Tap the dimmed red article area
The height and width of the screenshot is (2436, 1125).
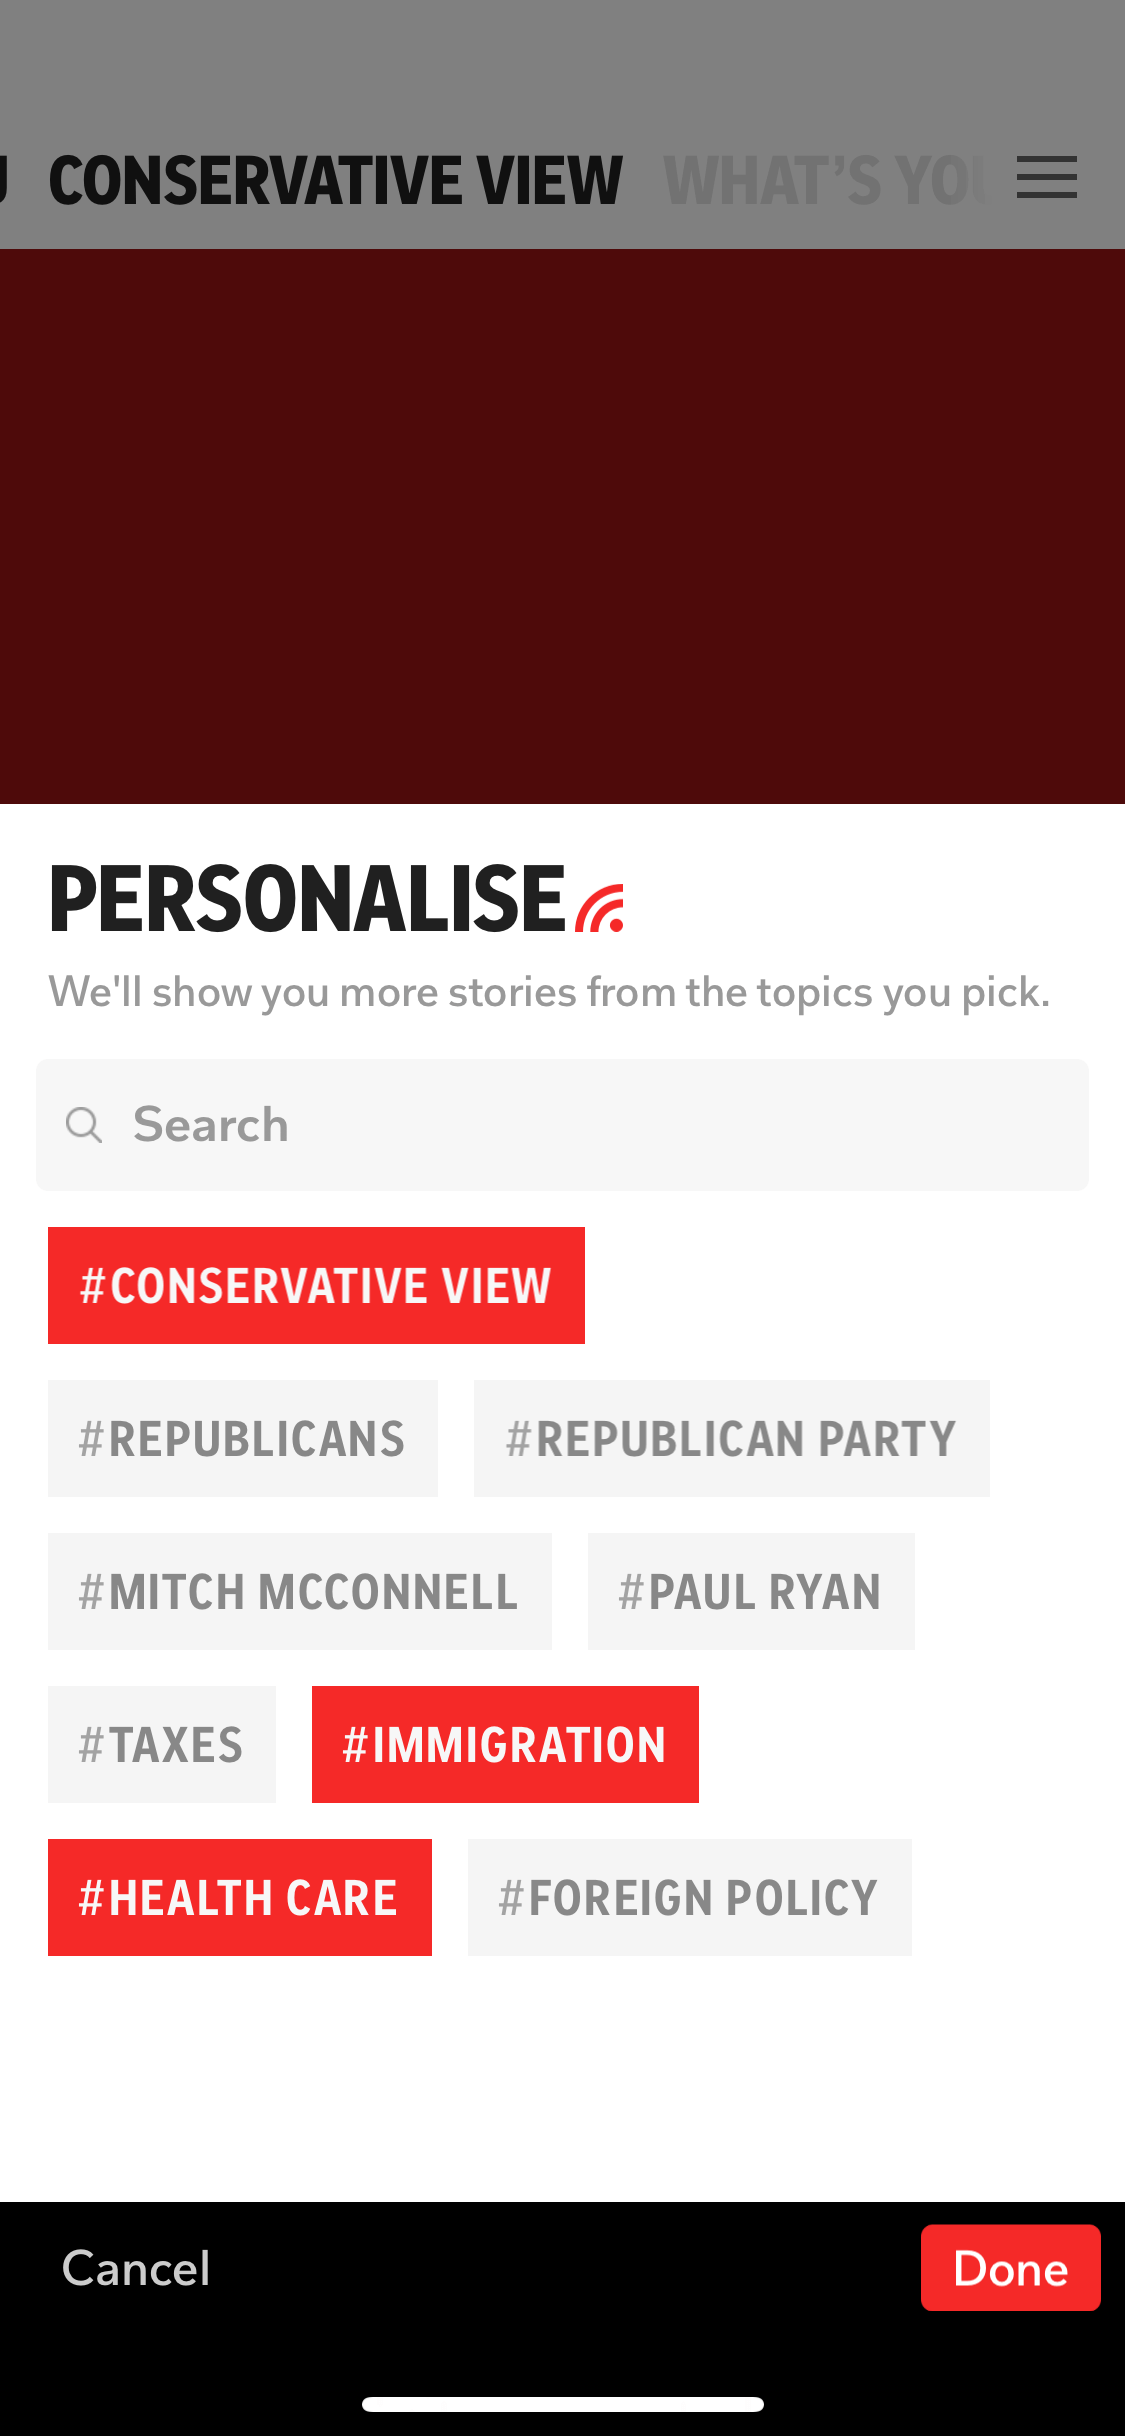point(562,526)
